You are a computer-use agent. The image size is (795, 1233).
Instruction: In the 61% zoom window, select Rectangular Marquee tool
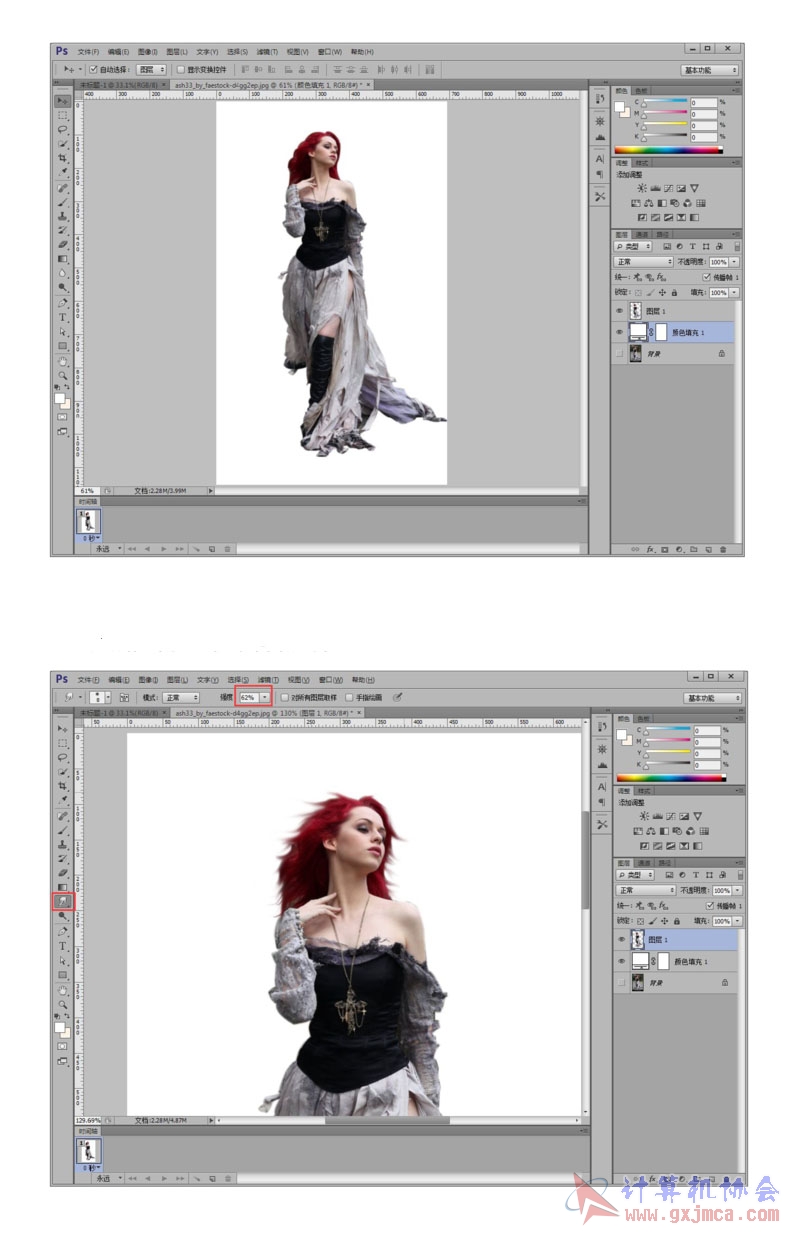tap(62, 116)
